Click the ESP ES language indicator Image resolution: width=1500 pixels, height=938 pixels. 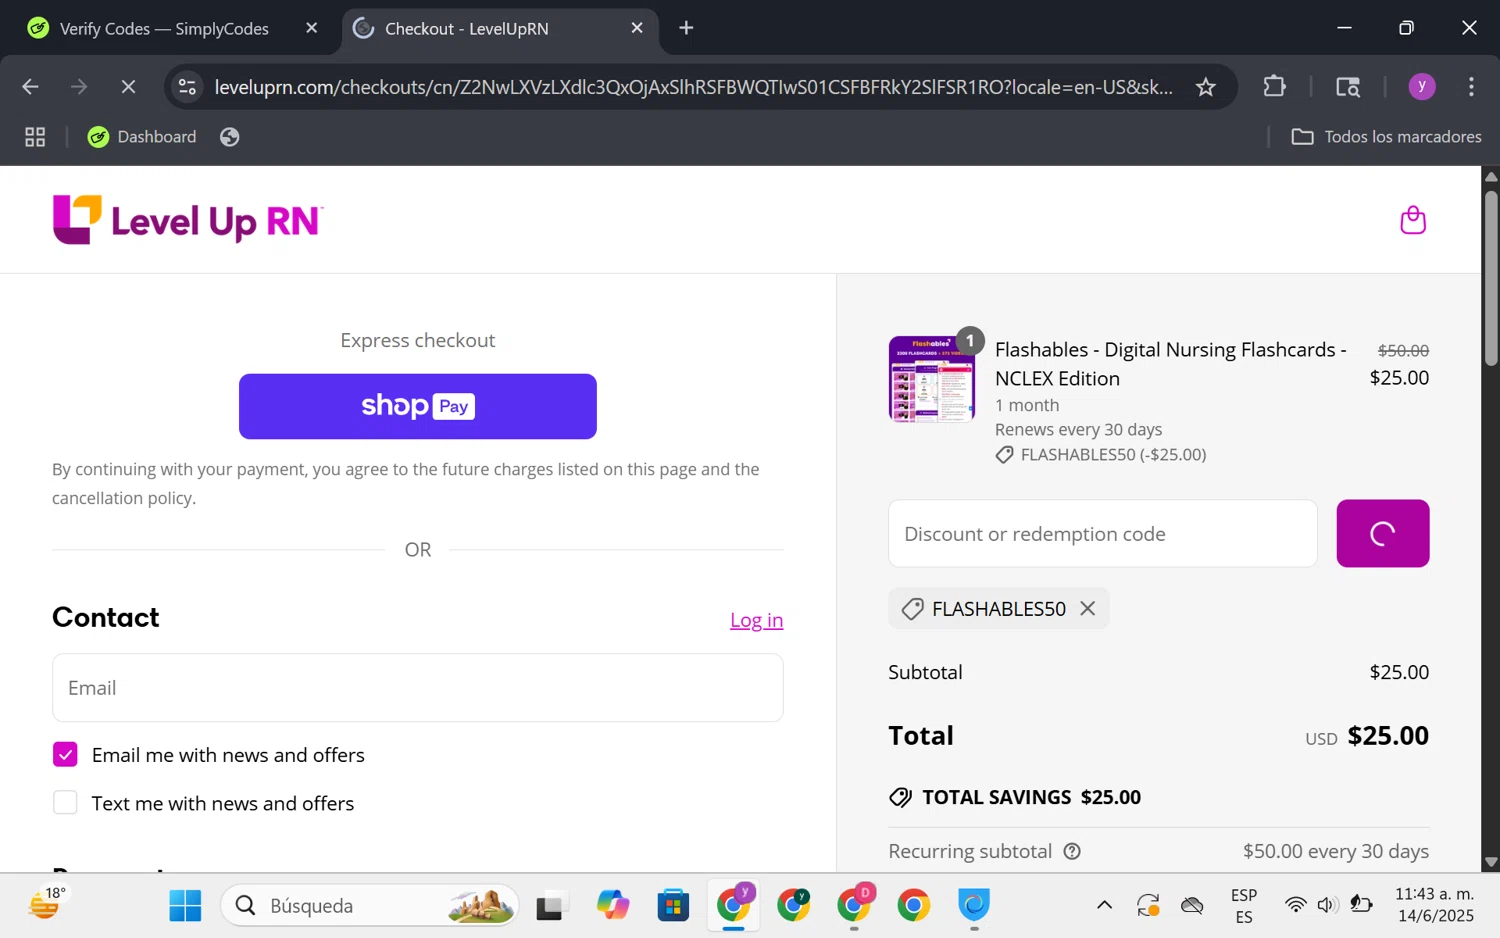1244,906
